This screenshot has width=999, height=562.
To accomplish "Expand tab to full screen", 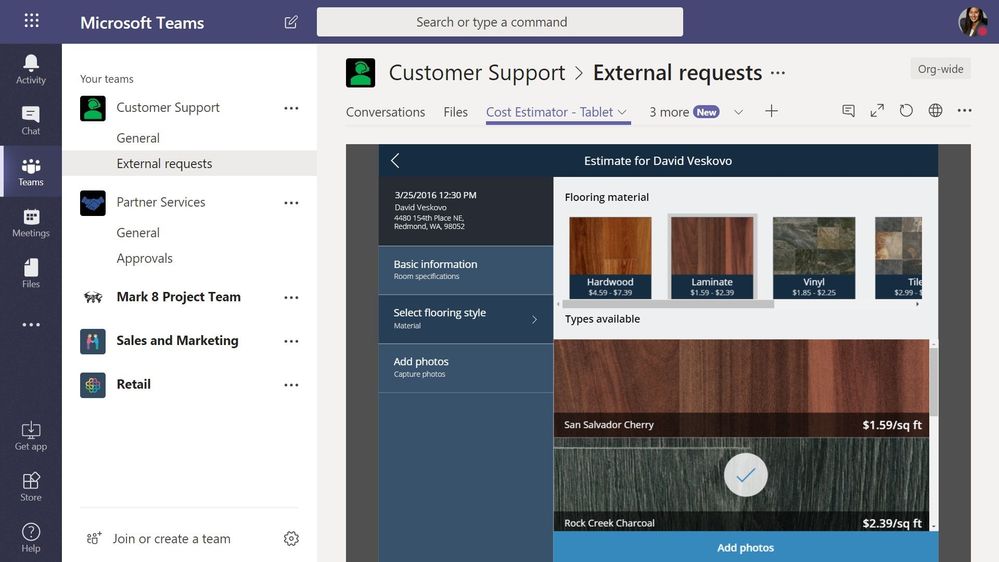I will click(877, 111).
